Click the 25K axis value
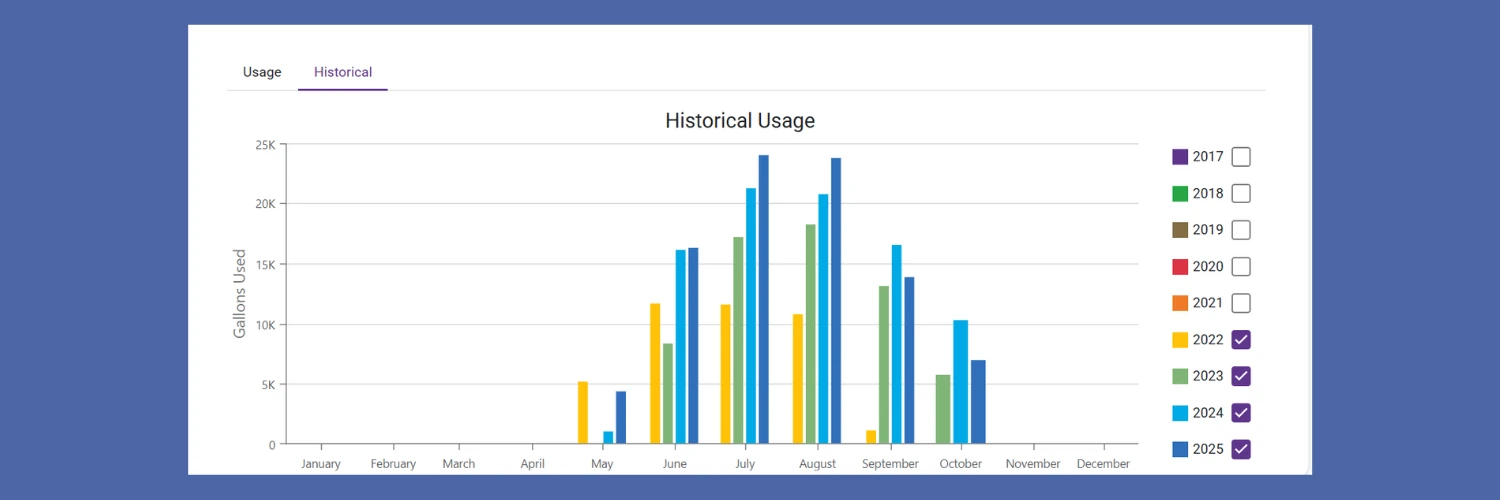Image resolution: width=1500 pixels, height=500 pixels. pos(265,145)
